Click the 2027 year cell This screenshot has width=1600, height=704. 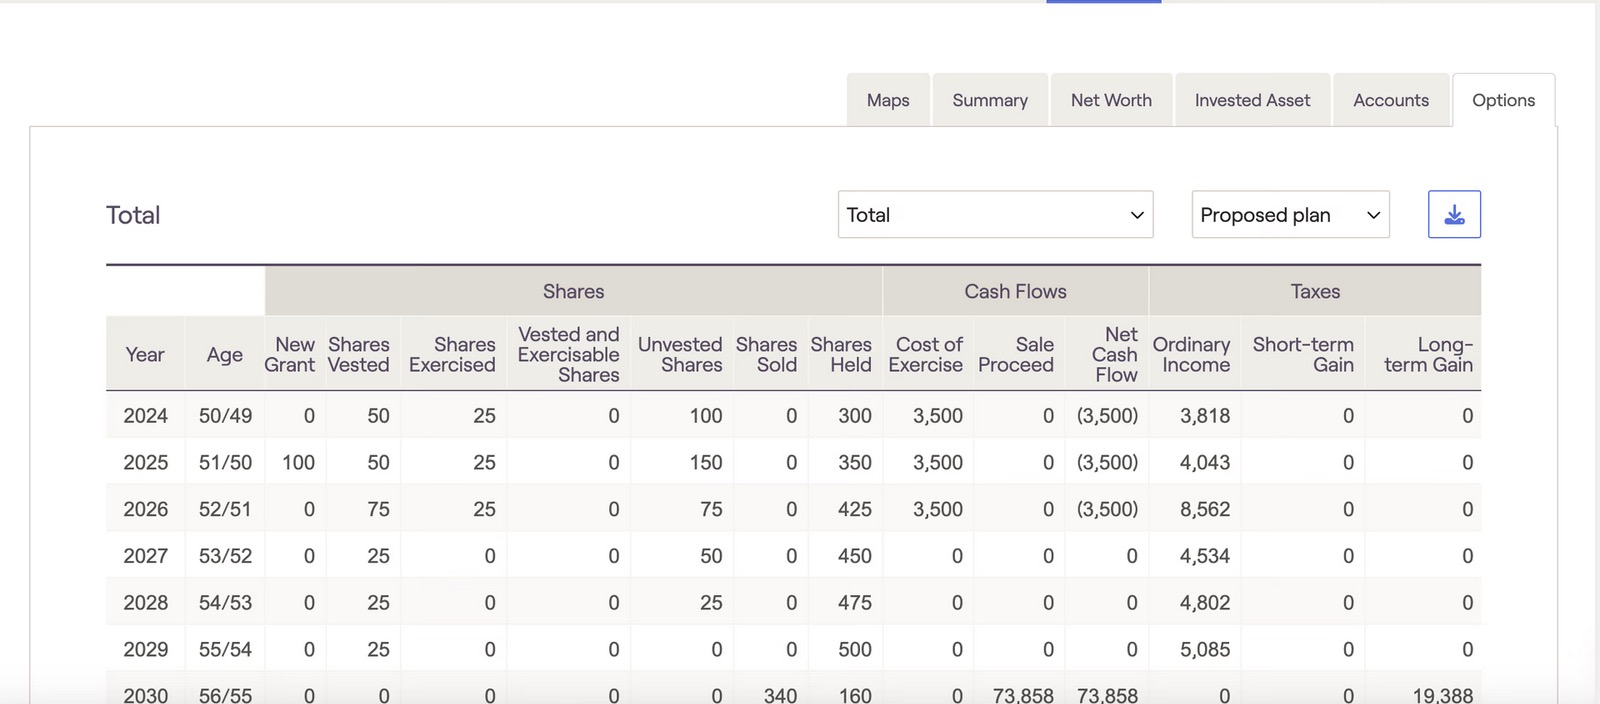click(145, 556)
